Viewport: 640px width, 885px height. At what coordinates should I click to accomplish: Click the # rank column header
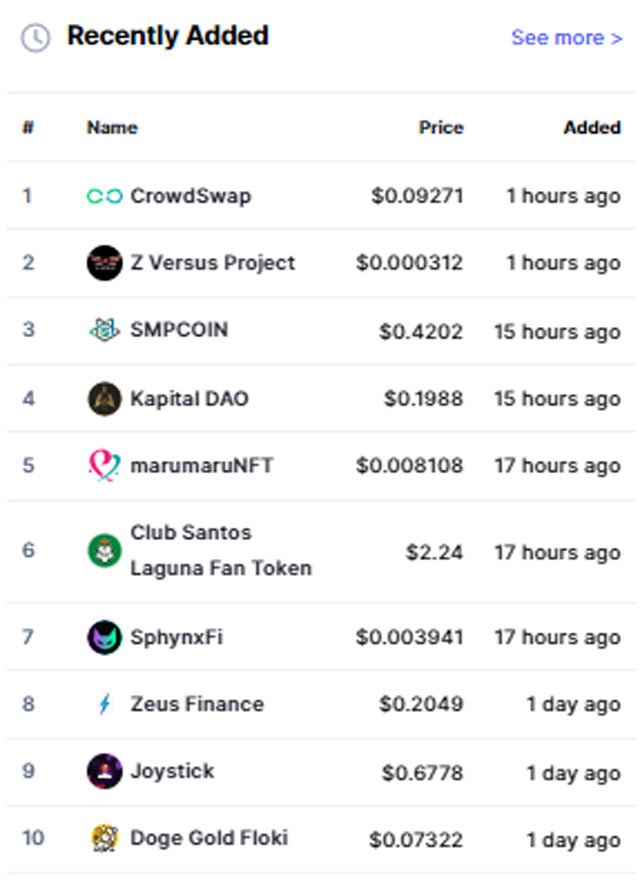click(28, 128)
